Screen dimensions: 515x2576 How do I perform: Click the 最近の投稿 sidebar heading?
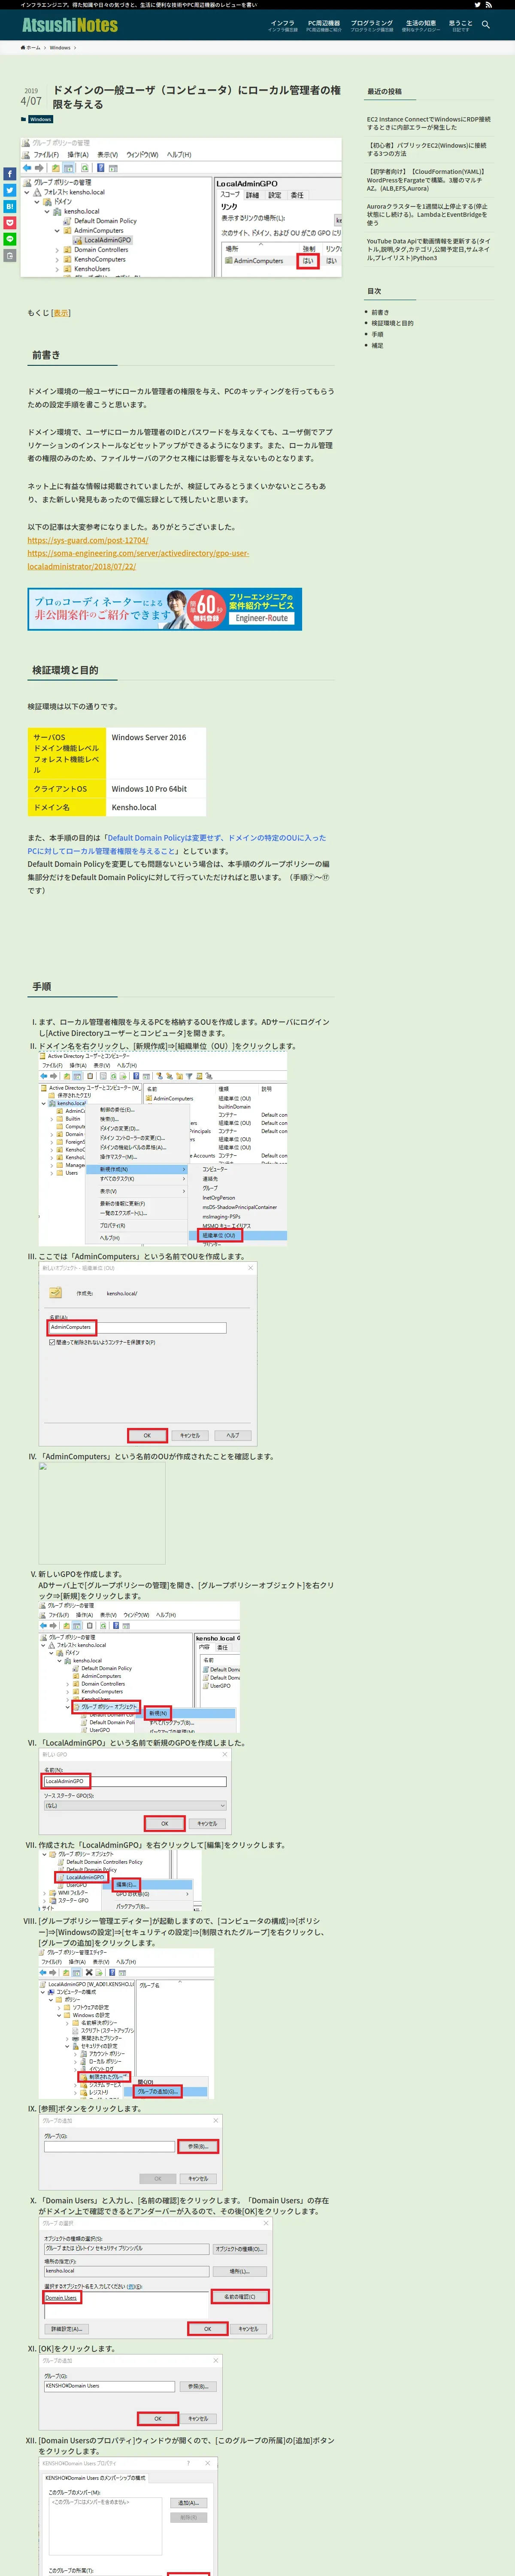(x=385, y=91)
